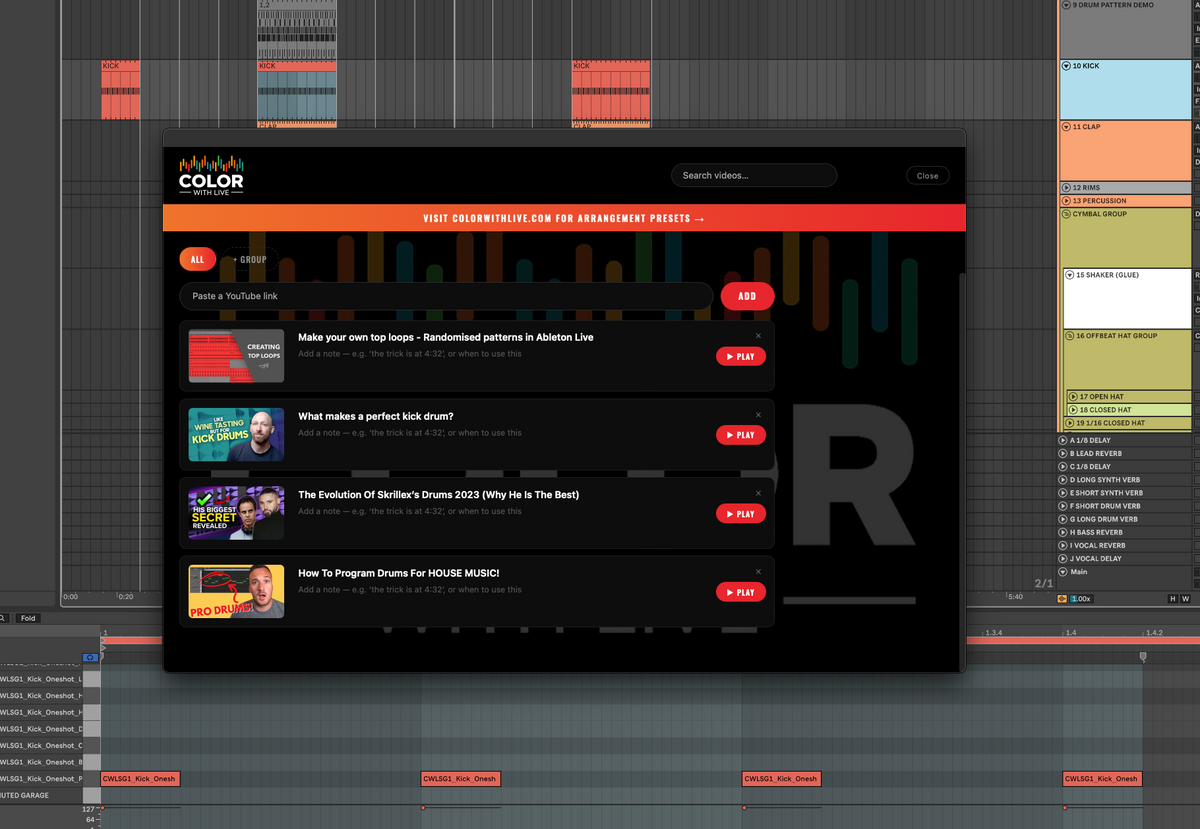Unfold the 18 CLOSED HAT track
Image resolution: width=1200 pixels, height=829 pixels.
click(x=1074, y=410)
